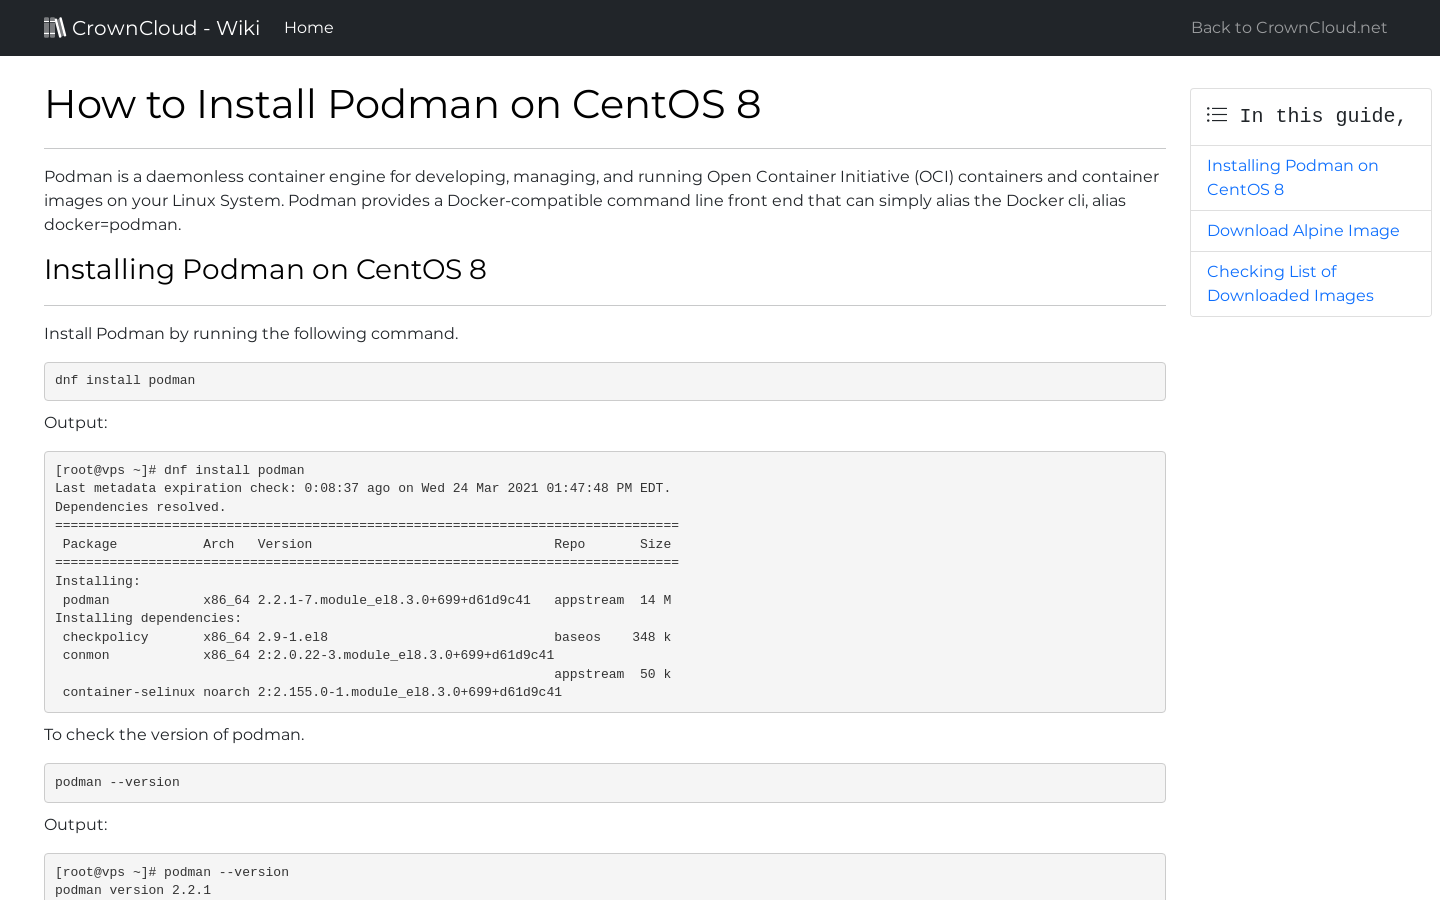Click 'To check the version of podman' text
Screen dimensions: 1440x900
tap(174, 734)
